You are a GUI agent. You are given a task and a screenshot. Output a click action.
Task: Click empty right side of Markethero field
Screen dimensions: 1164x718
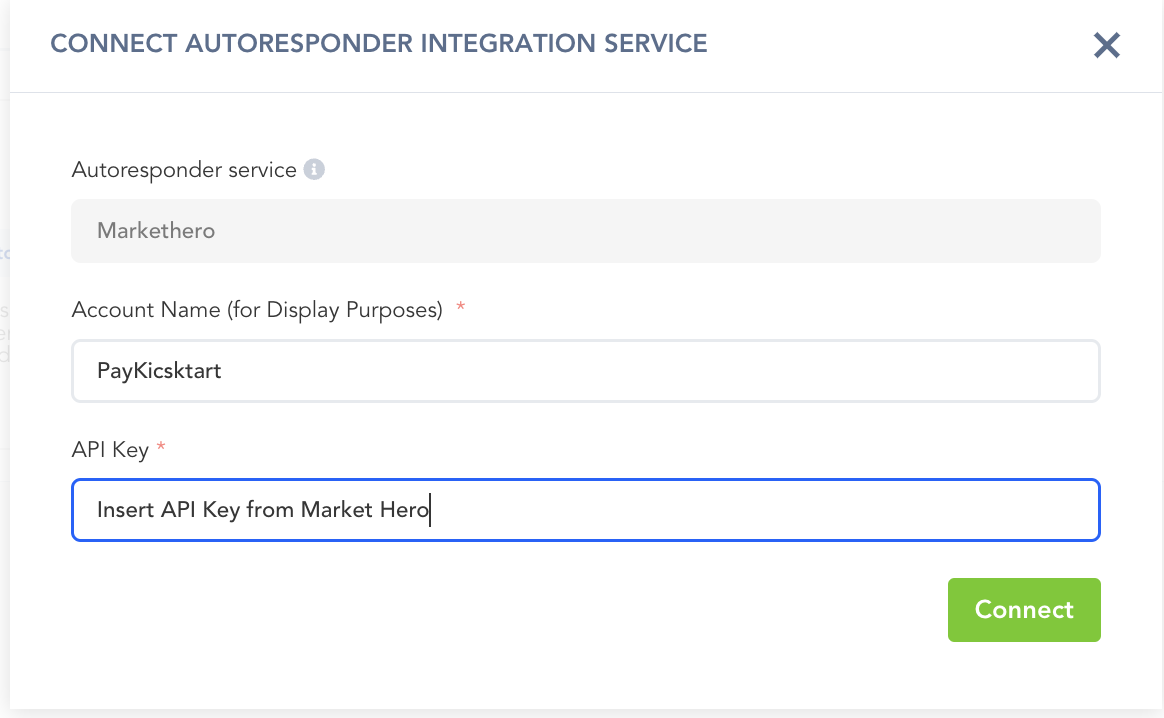[x=1000, y=231]
